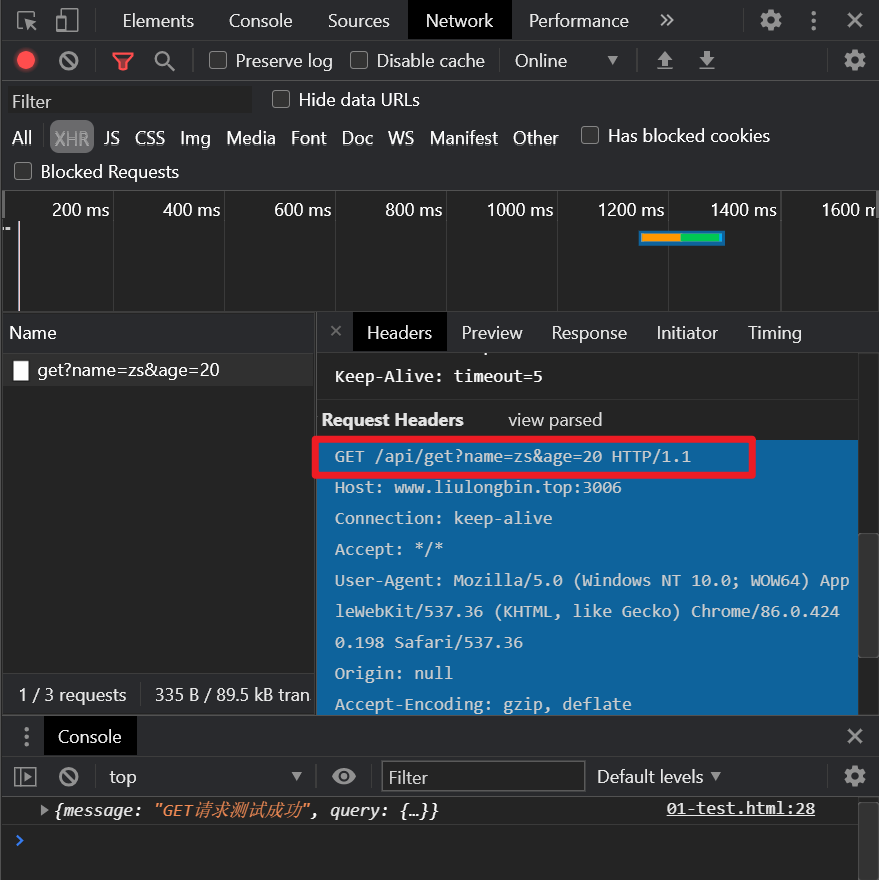Screen dimensions: 879x880
Task: Switch to the Response tab
Action: coord(589,333)
